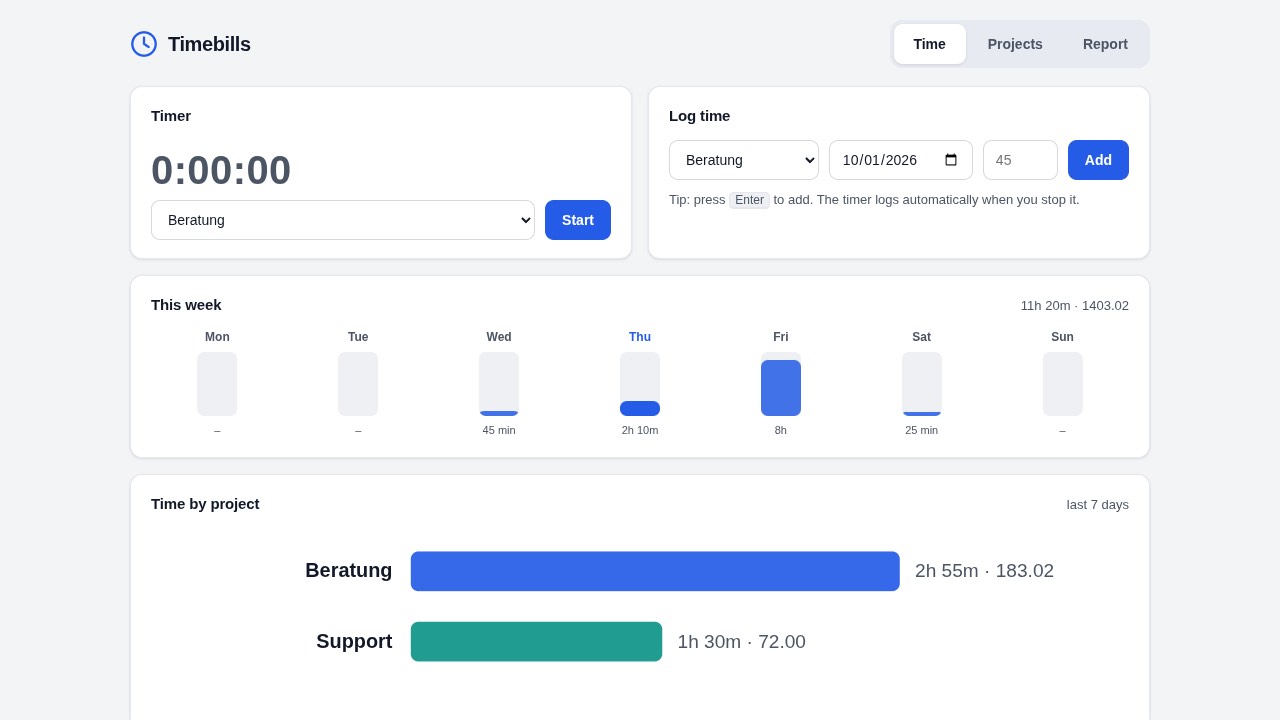The height and width of the screenshot is (720, 1280).
Task: Click the 0:00:00 timer display
Action: (x=221, y=170)
